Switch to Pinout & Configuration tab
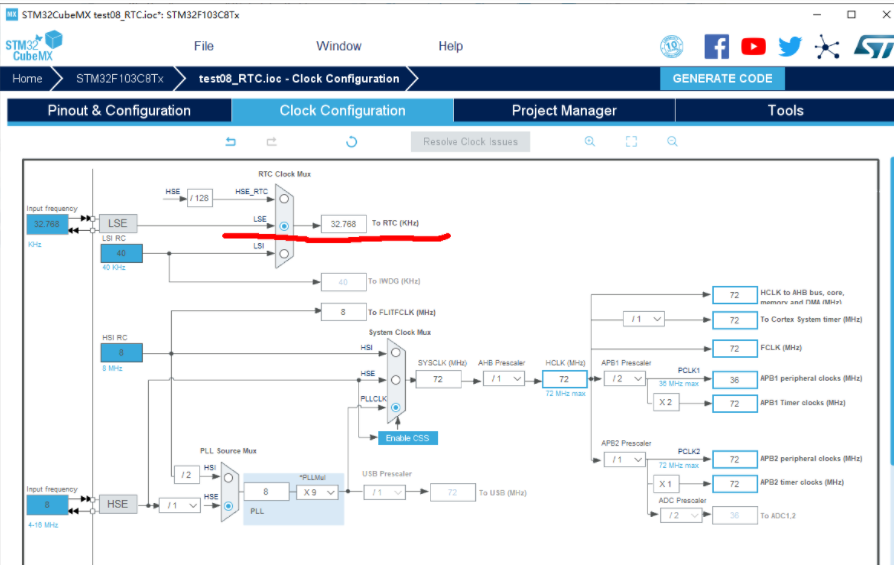Viewport: 894px width, 565px height. [119, 111]
